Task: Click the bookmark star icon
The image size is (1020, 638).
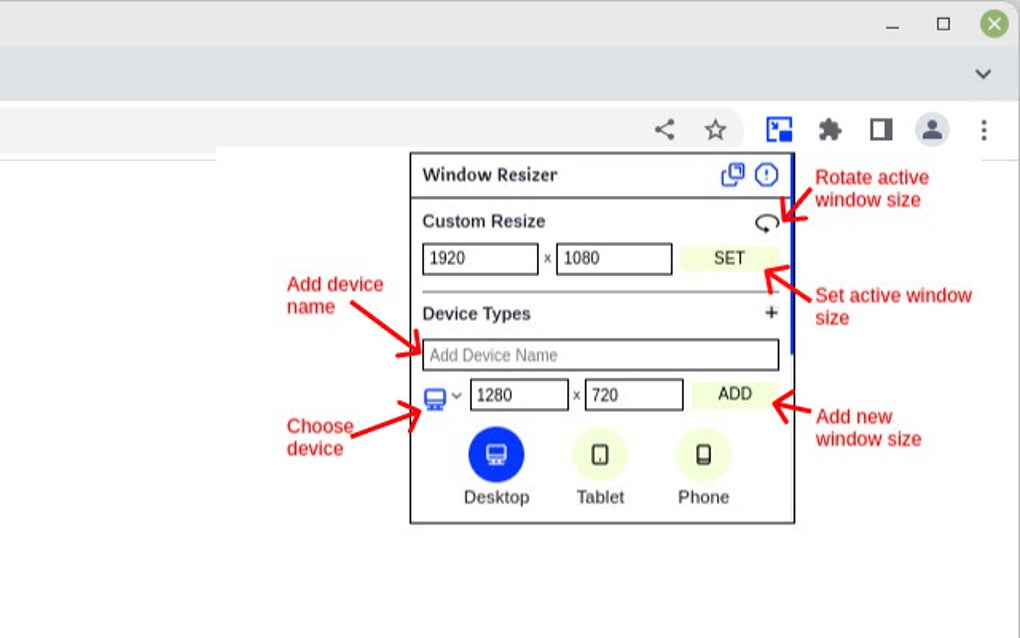Action: pyautogui.click(x=714, y=128)
